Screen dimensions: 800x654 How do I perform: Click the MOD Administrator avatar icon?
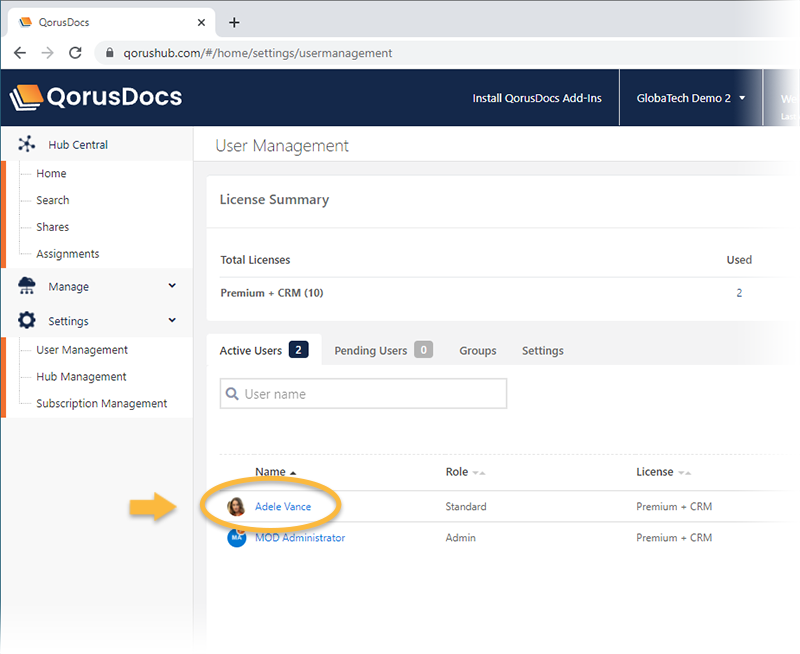point(237,538)
